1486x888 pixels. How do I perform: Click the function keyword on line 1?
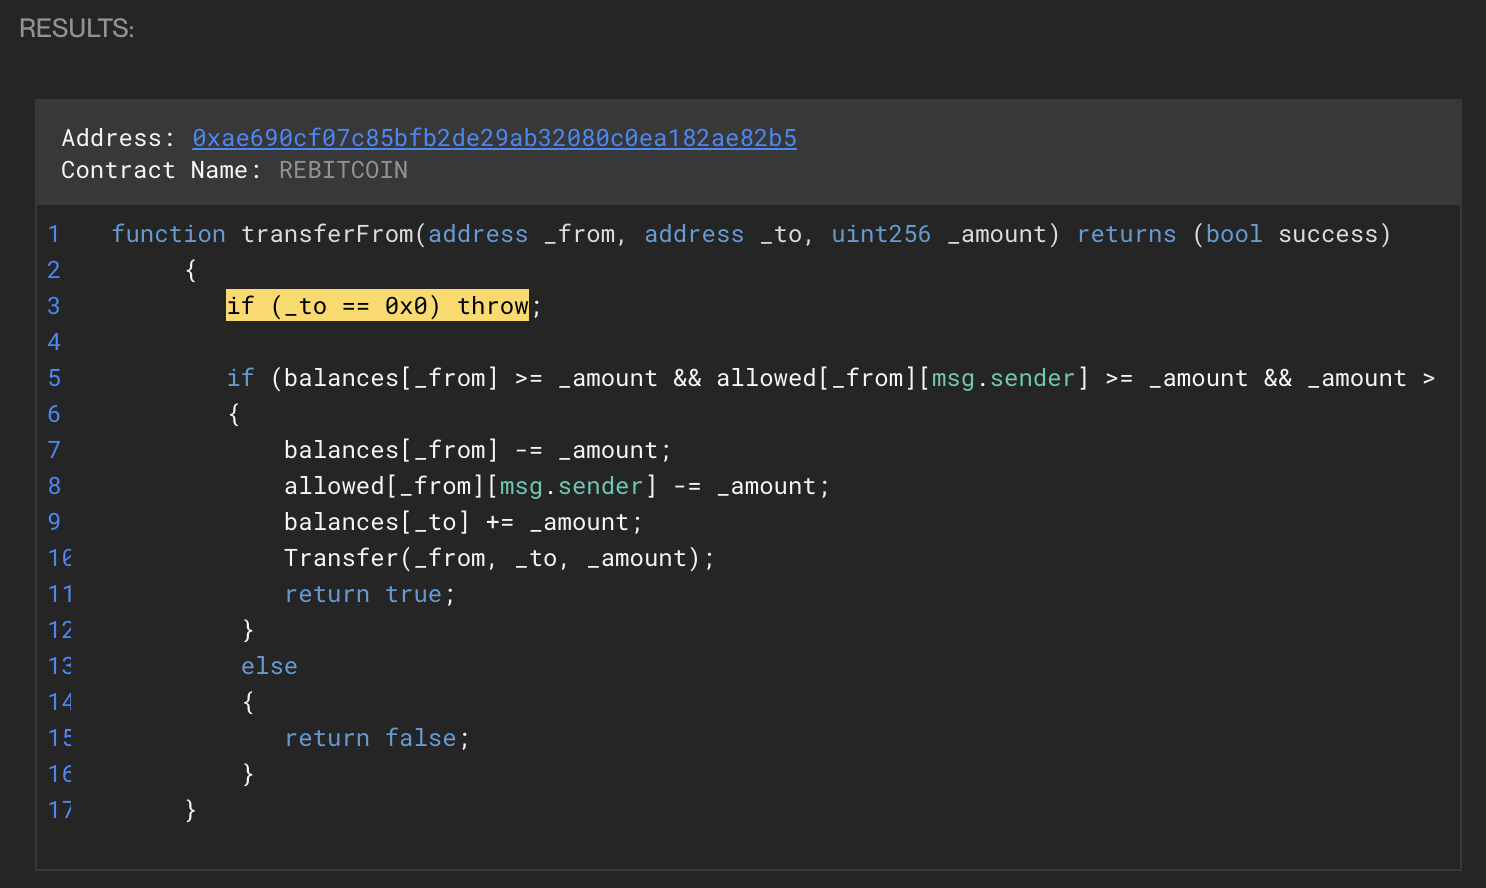(x=168, y=234)
